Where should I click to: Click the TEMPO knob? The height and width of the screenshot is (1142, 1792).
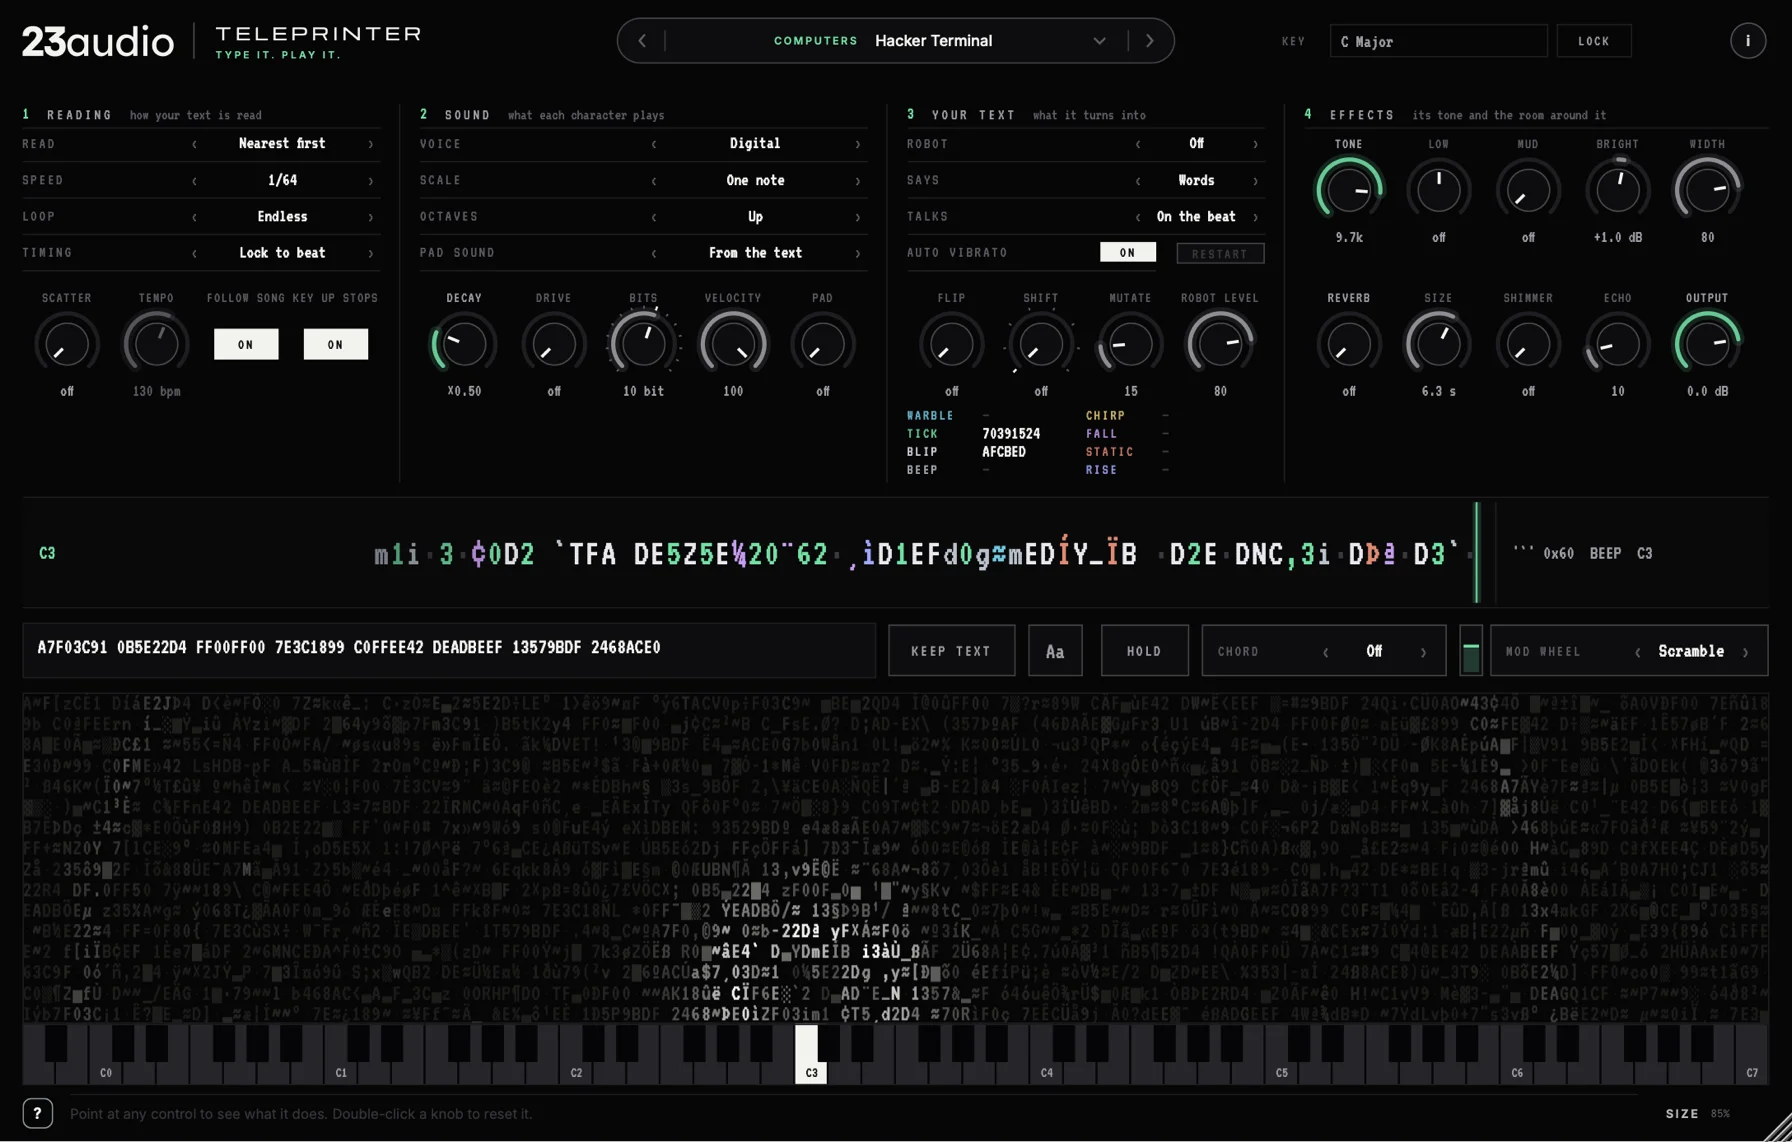pyautogui.click(x=156, y=344)
